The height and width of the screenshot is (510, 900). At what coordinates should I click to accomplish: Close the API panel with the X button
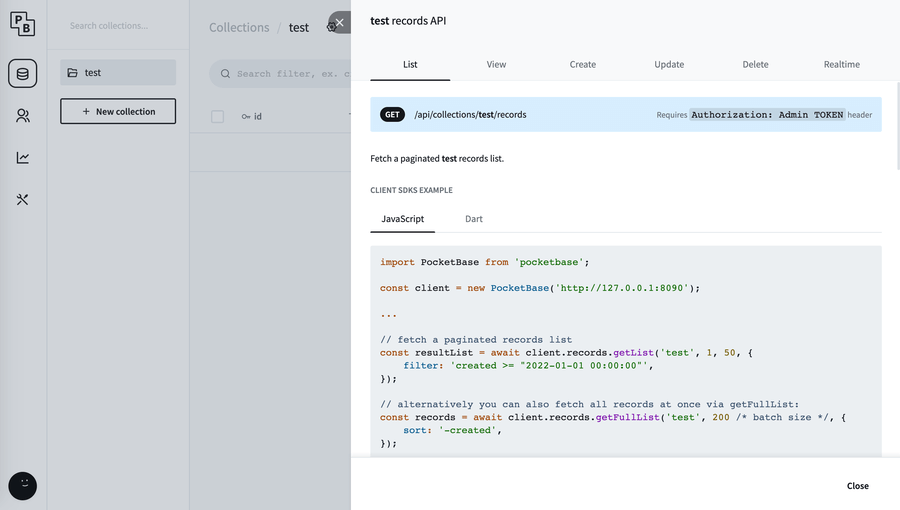pyautogui.click(x=339, y=22)
